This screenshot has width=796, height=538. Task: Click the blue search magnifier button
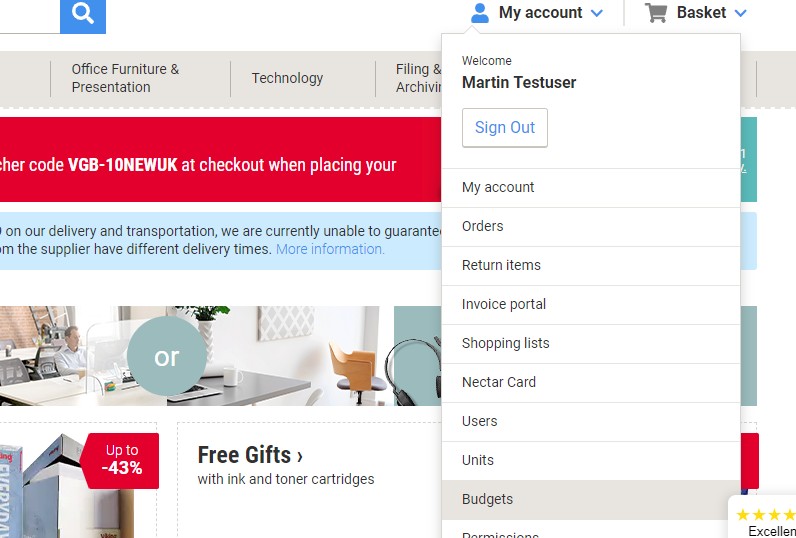pyautogui.click(x=83, y=14)
